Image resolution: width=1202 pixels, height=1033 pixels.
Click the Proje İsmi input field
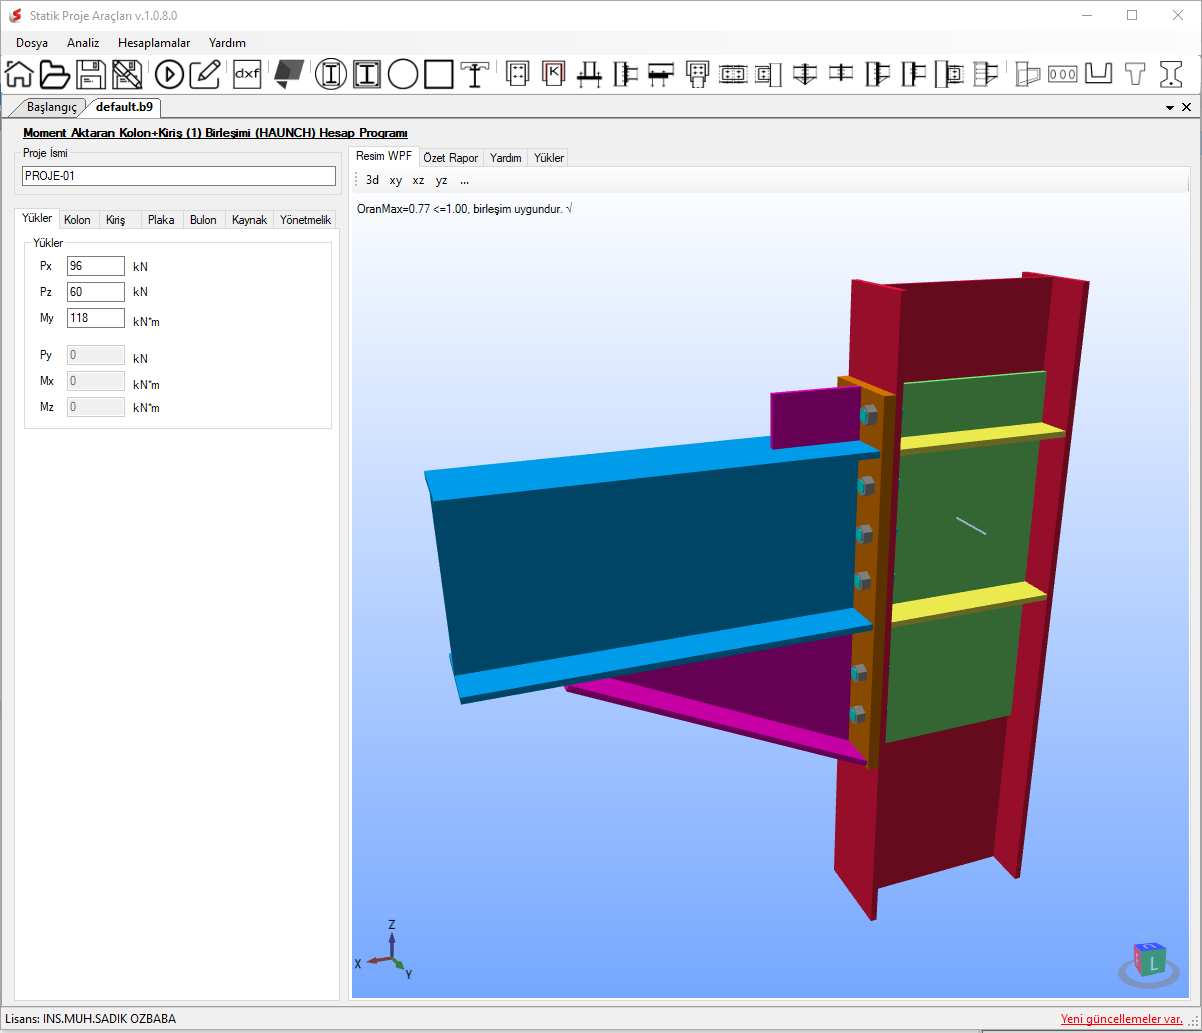pos(179,176)
